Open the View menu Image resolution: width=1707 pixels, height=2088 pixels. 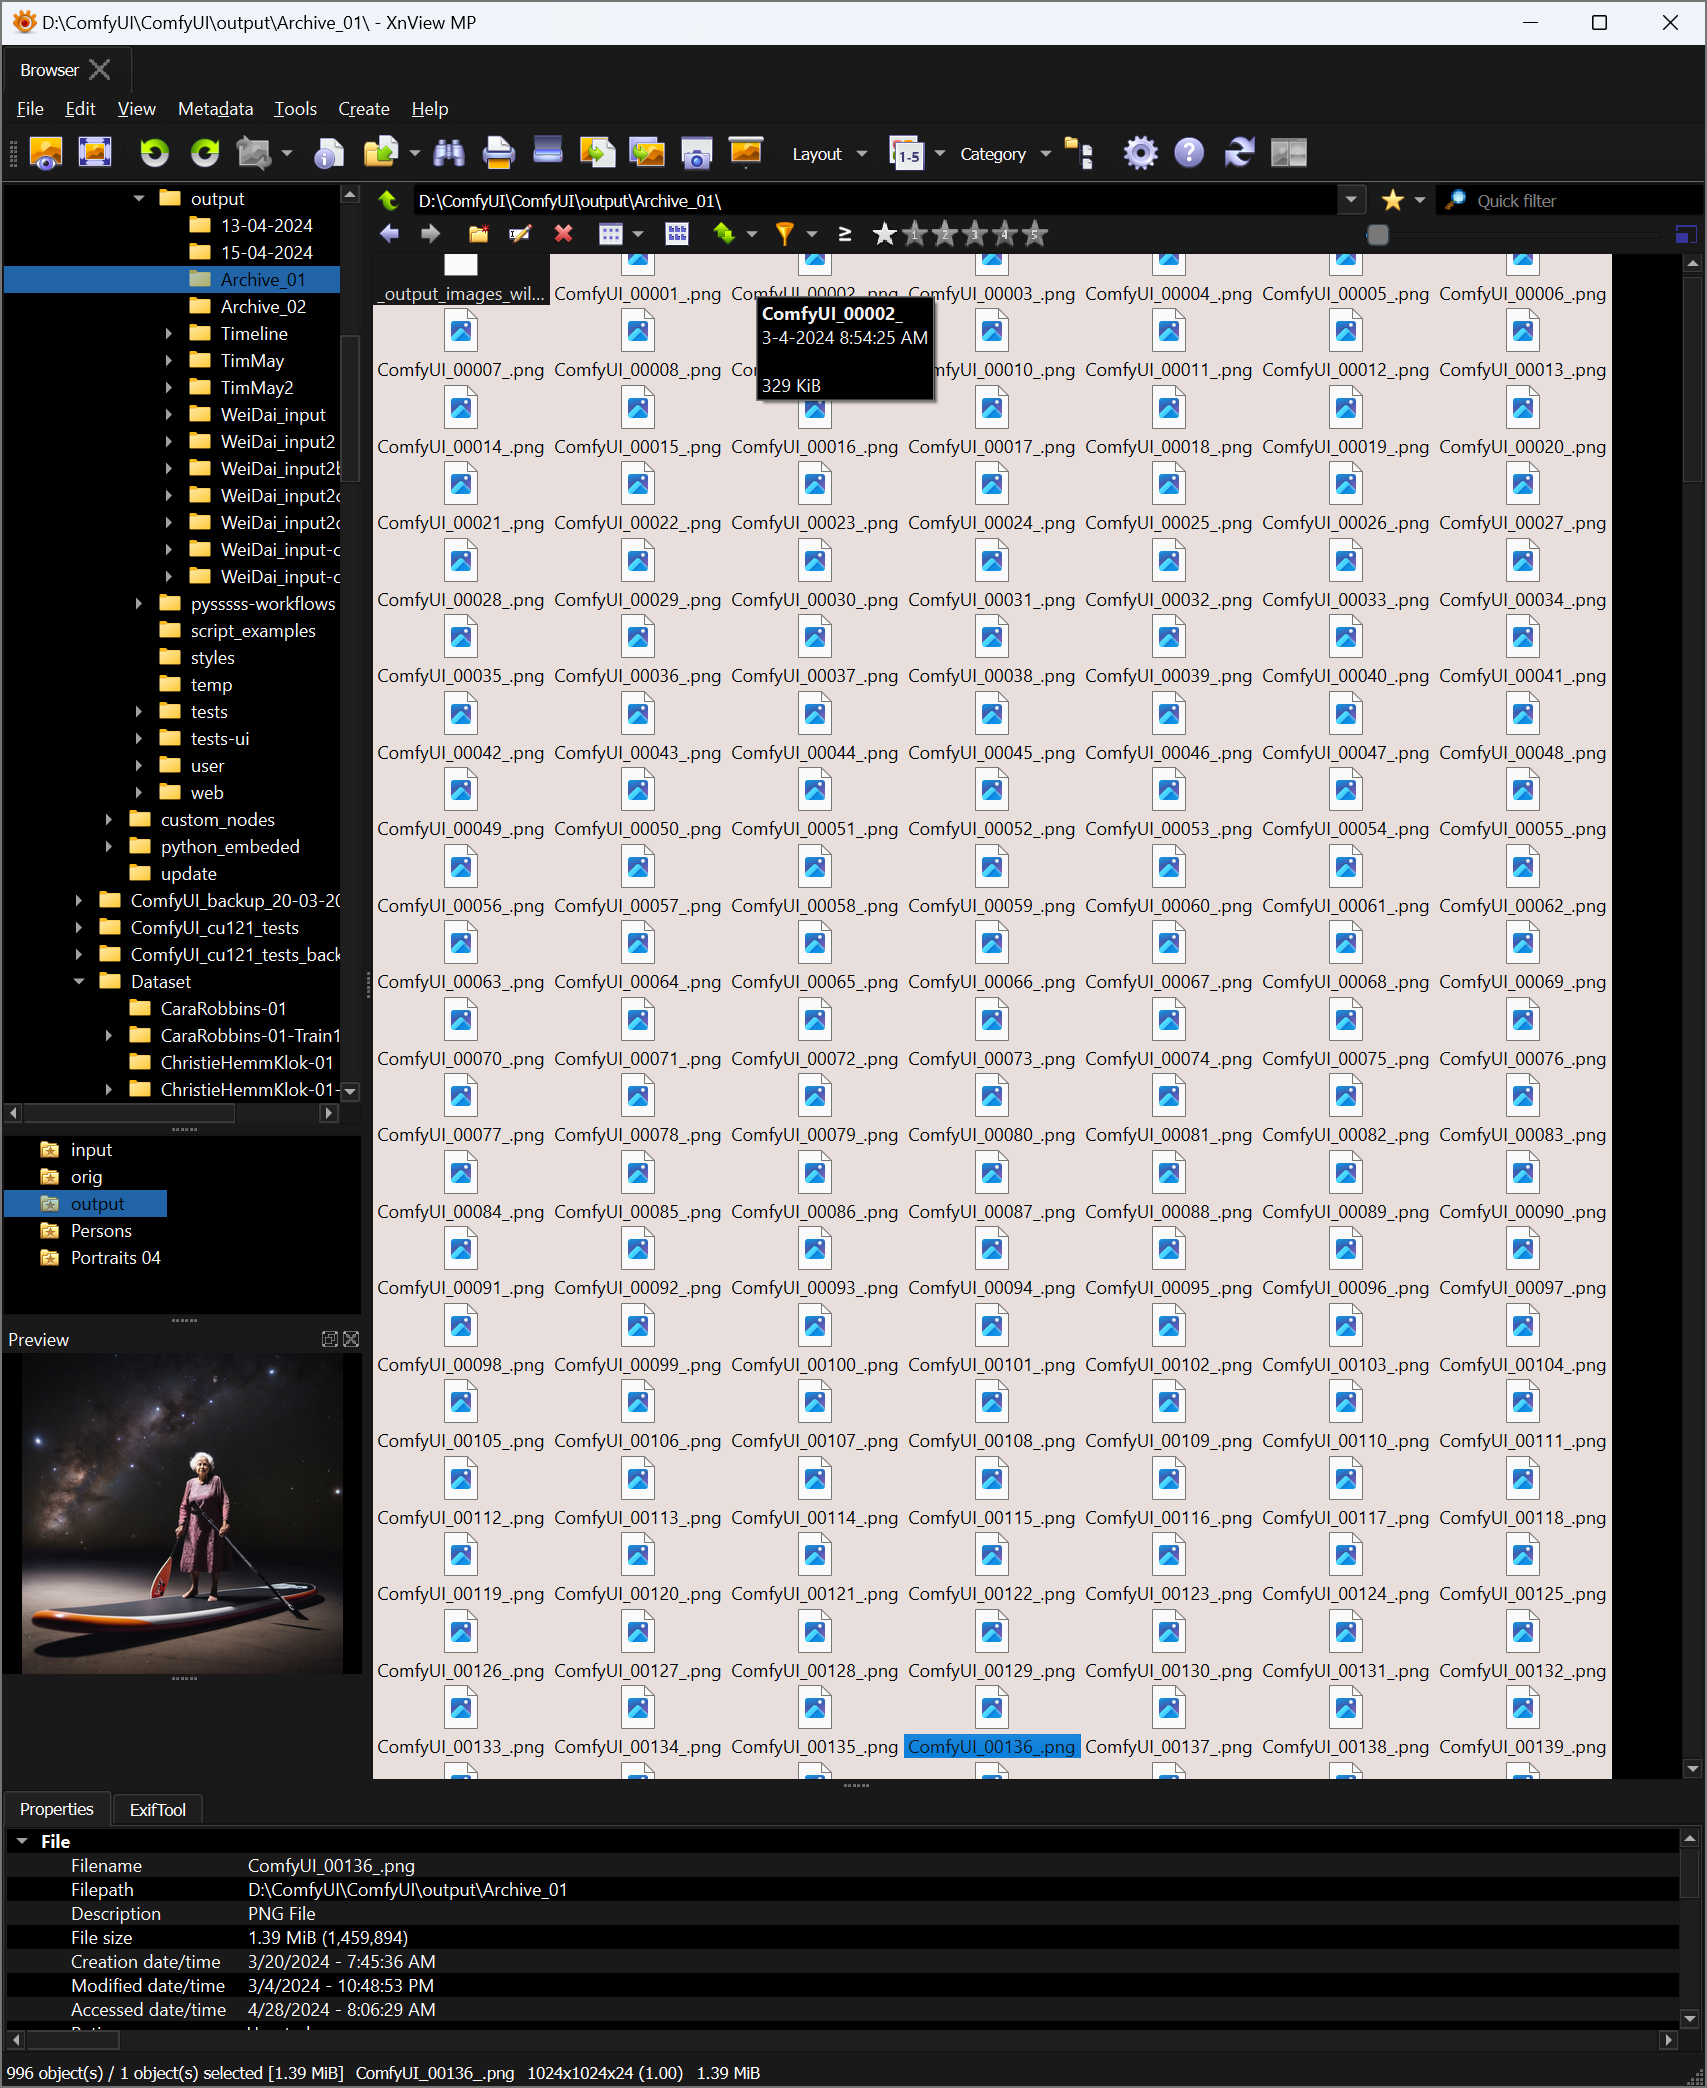pyautogui.click(x=136, y=109)
